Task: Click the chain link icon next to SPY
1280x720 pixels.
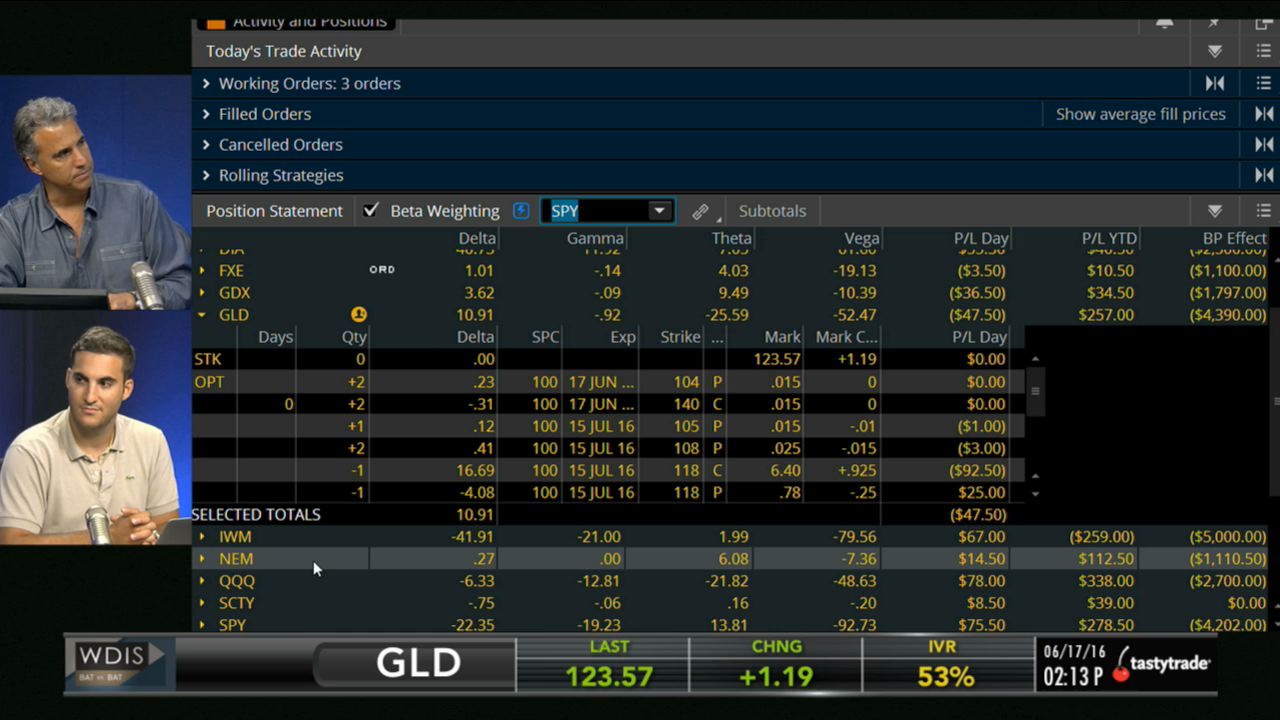Action: click(700, 211)
